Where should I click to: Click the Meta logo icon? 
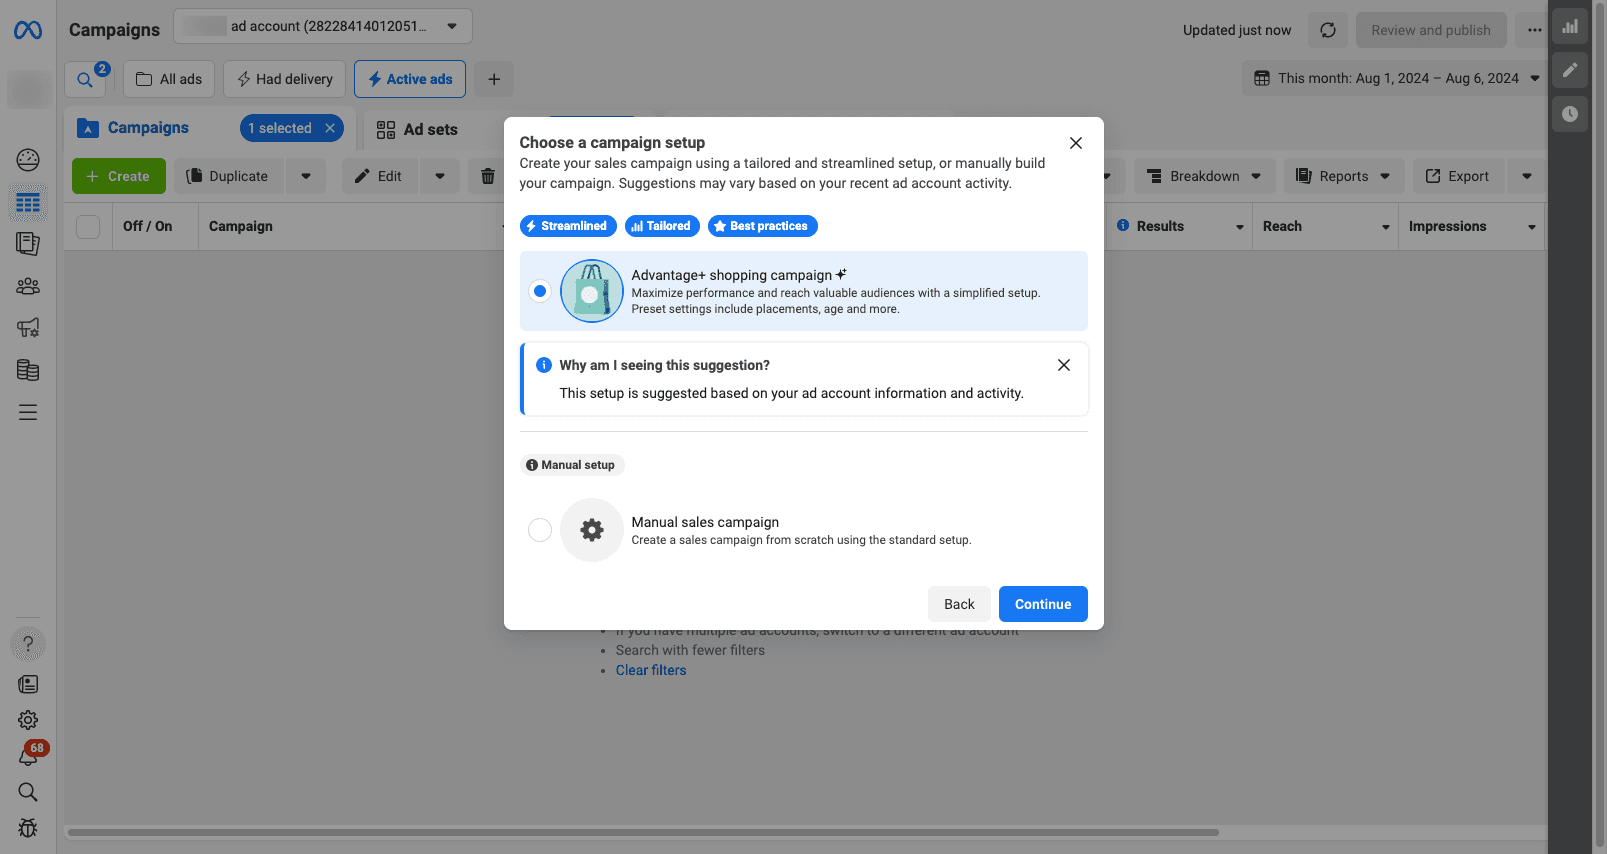pyautogui.click(x=28, y=31)
